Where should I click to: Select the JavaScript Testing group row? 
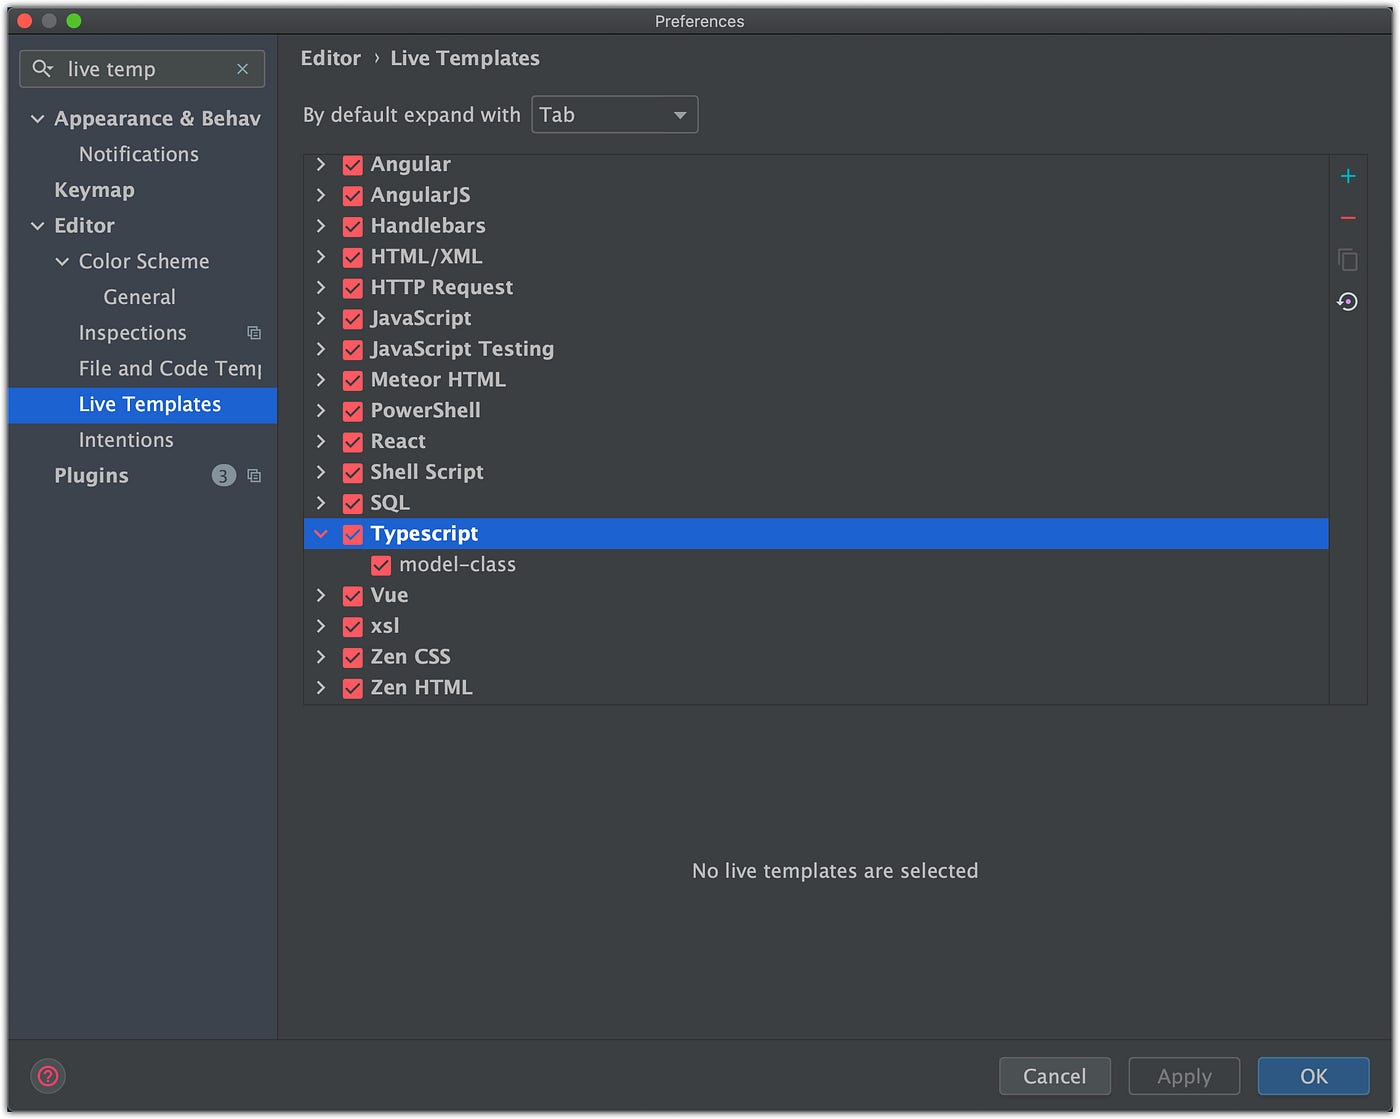tap(816, 349)
